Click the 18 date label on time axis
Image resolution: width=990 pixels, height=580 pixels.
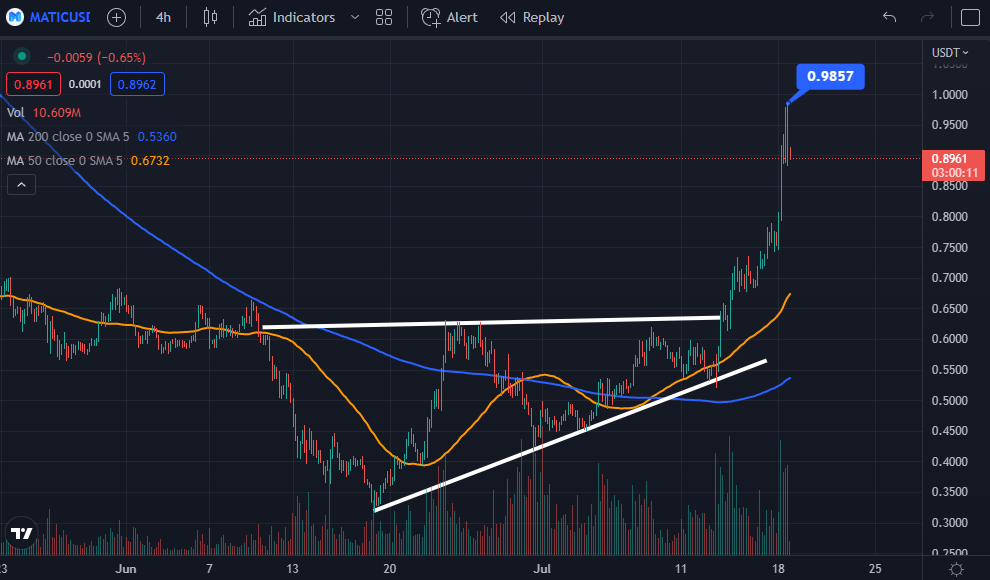(x=778, y=569)
